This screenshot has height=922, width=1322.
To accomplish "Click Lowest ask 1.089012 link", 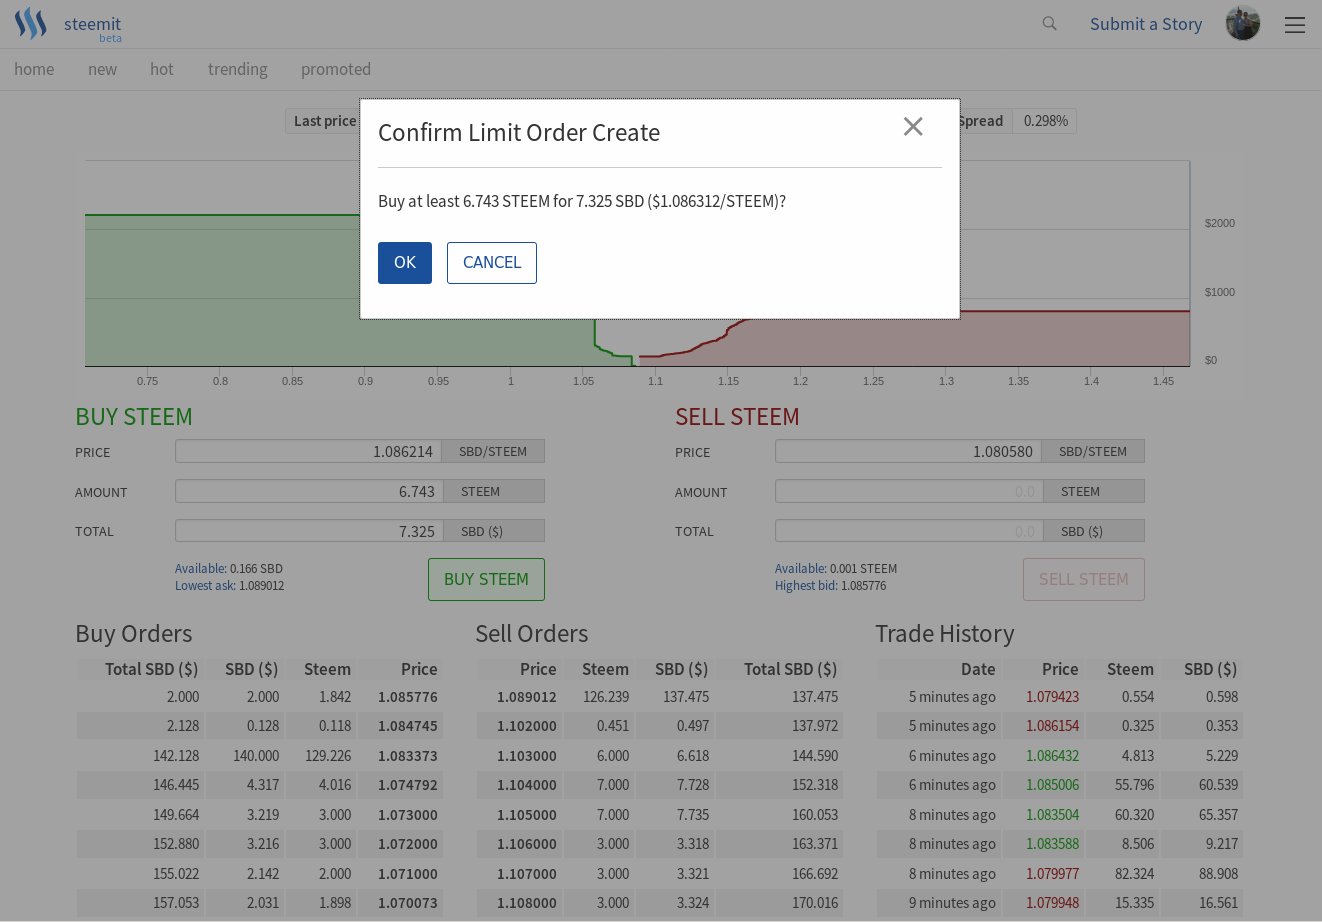I will pos(229,585).
